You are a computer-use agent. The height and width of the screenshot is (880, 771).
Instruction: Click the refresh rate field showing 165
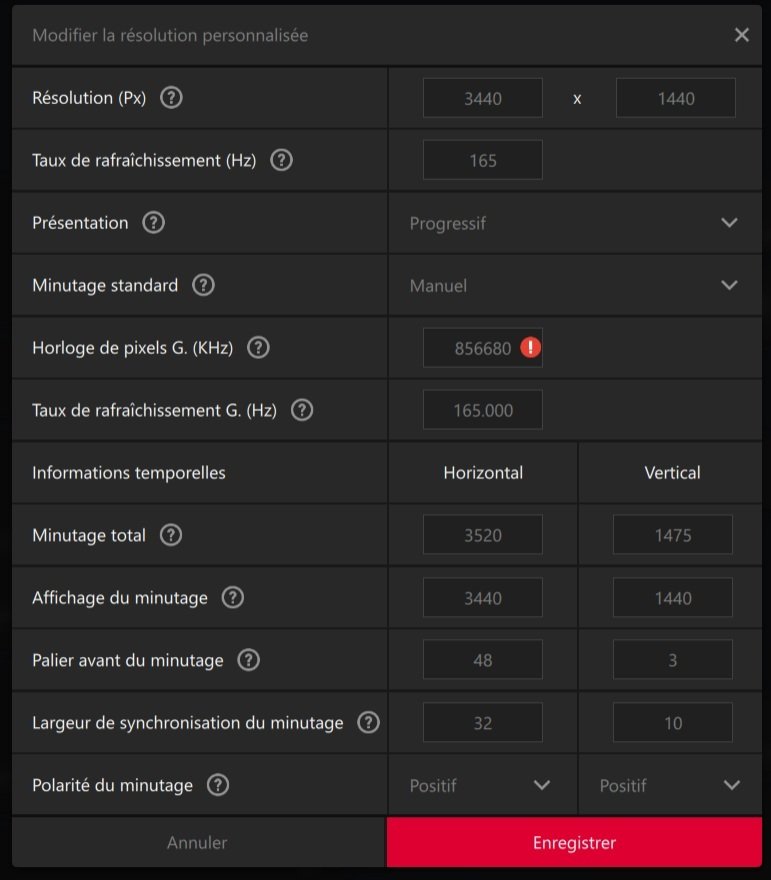point(483,161)
